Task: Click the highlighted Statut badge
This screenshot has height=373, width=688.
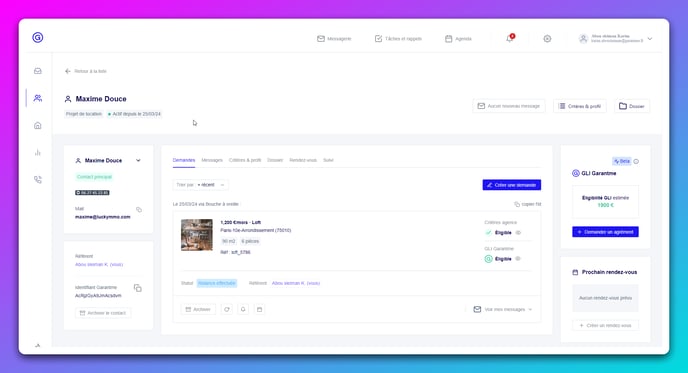Action: (217, 283)
